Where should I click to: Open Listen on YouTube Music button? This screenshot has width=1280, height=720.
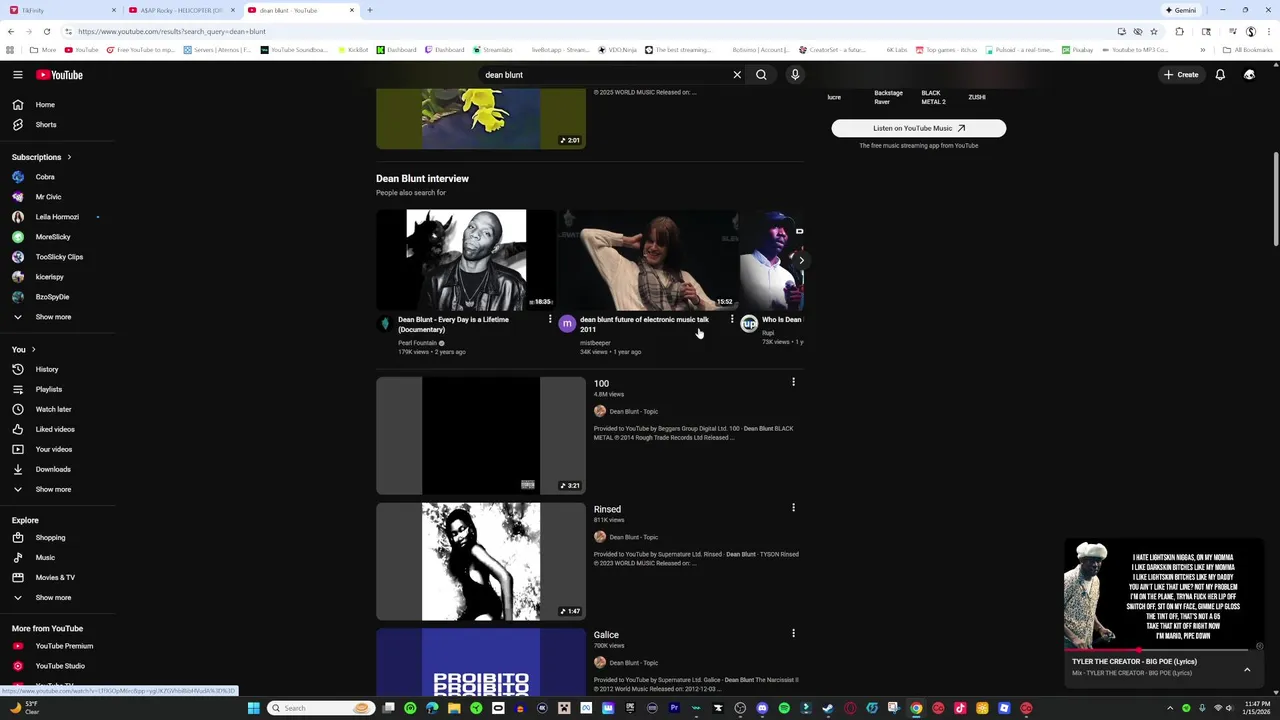coord(919,128)
